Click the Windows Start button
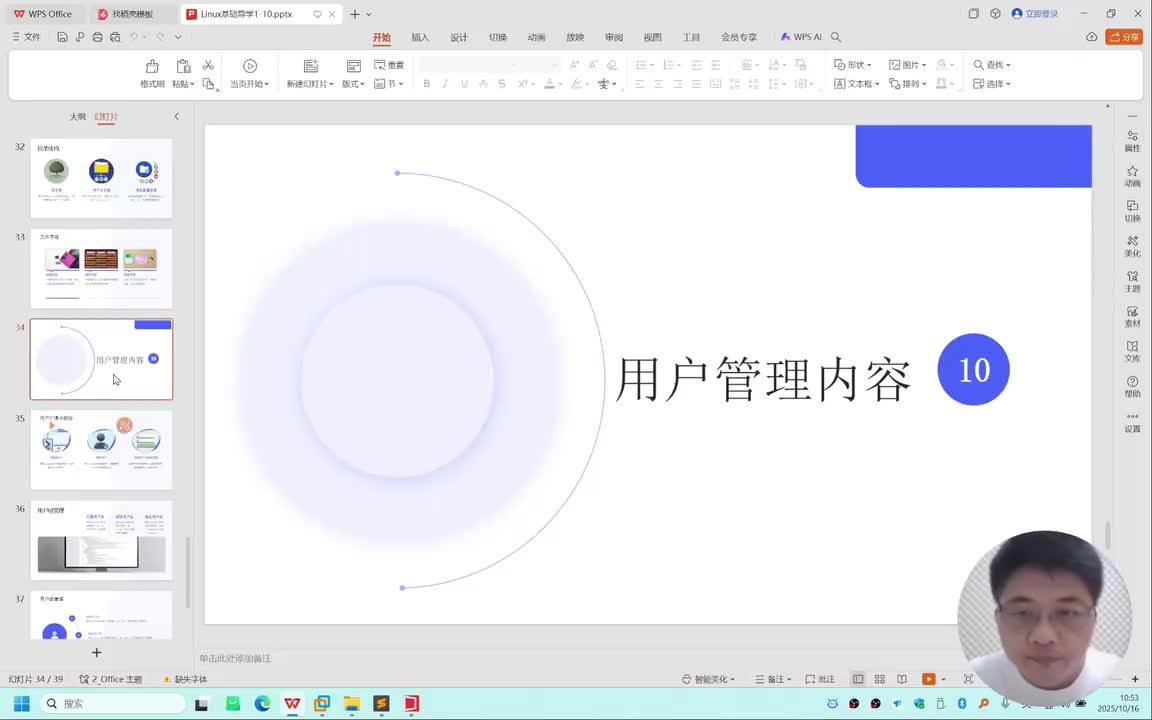Viewport: 1152px width, 720px height. (x=21, y=704)
